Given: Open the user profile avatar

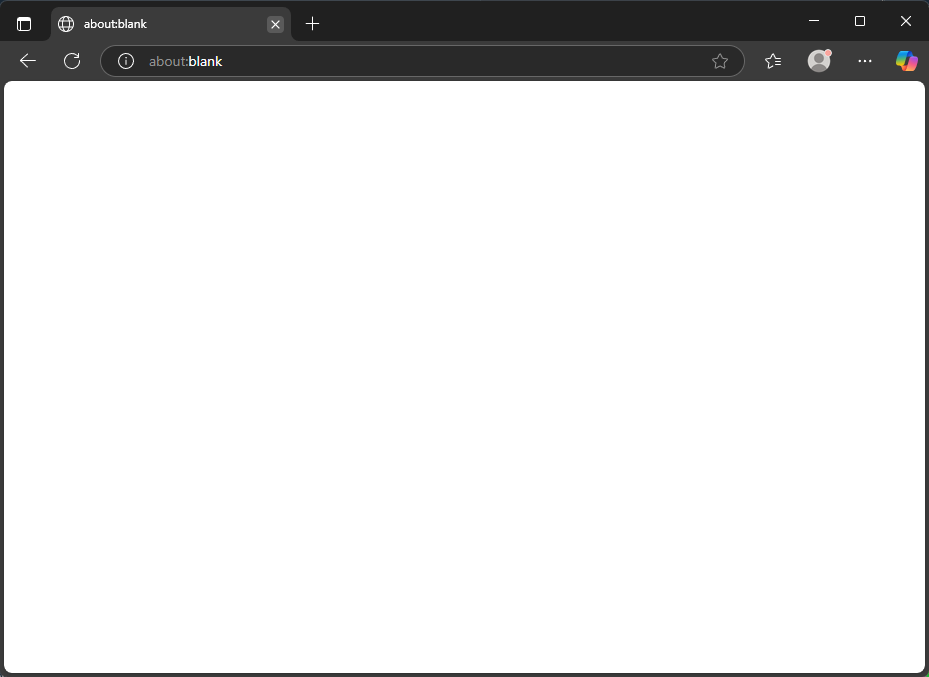Looking at the screenshot, I should (x=819, y=61).
